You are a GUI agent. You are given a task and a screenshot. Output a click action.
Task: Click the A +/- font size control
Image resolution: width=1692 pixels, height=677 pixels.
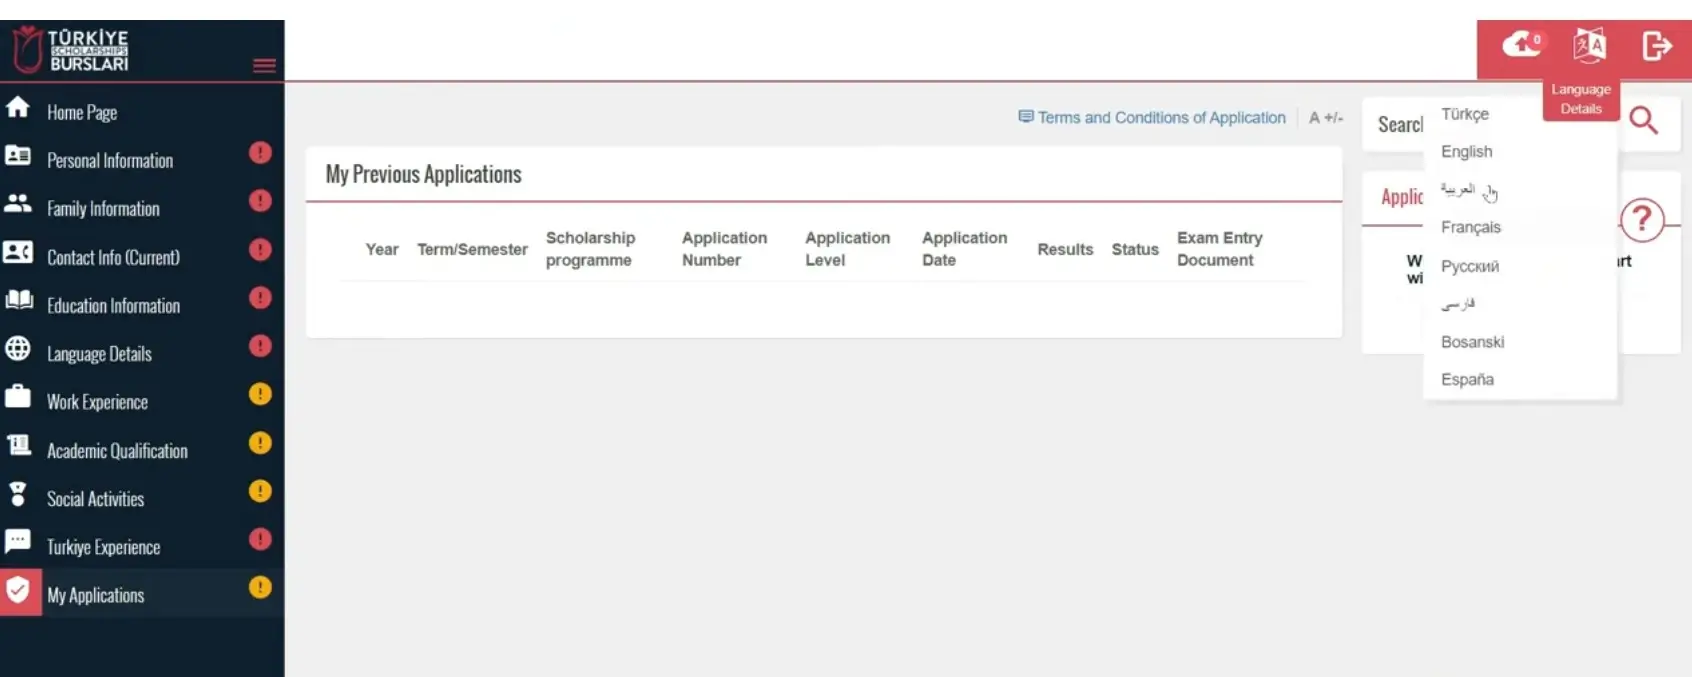tap(1325, 118)
